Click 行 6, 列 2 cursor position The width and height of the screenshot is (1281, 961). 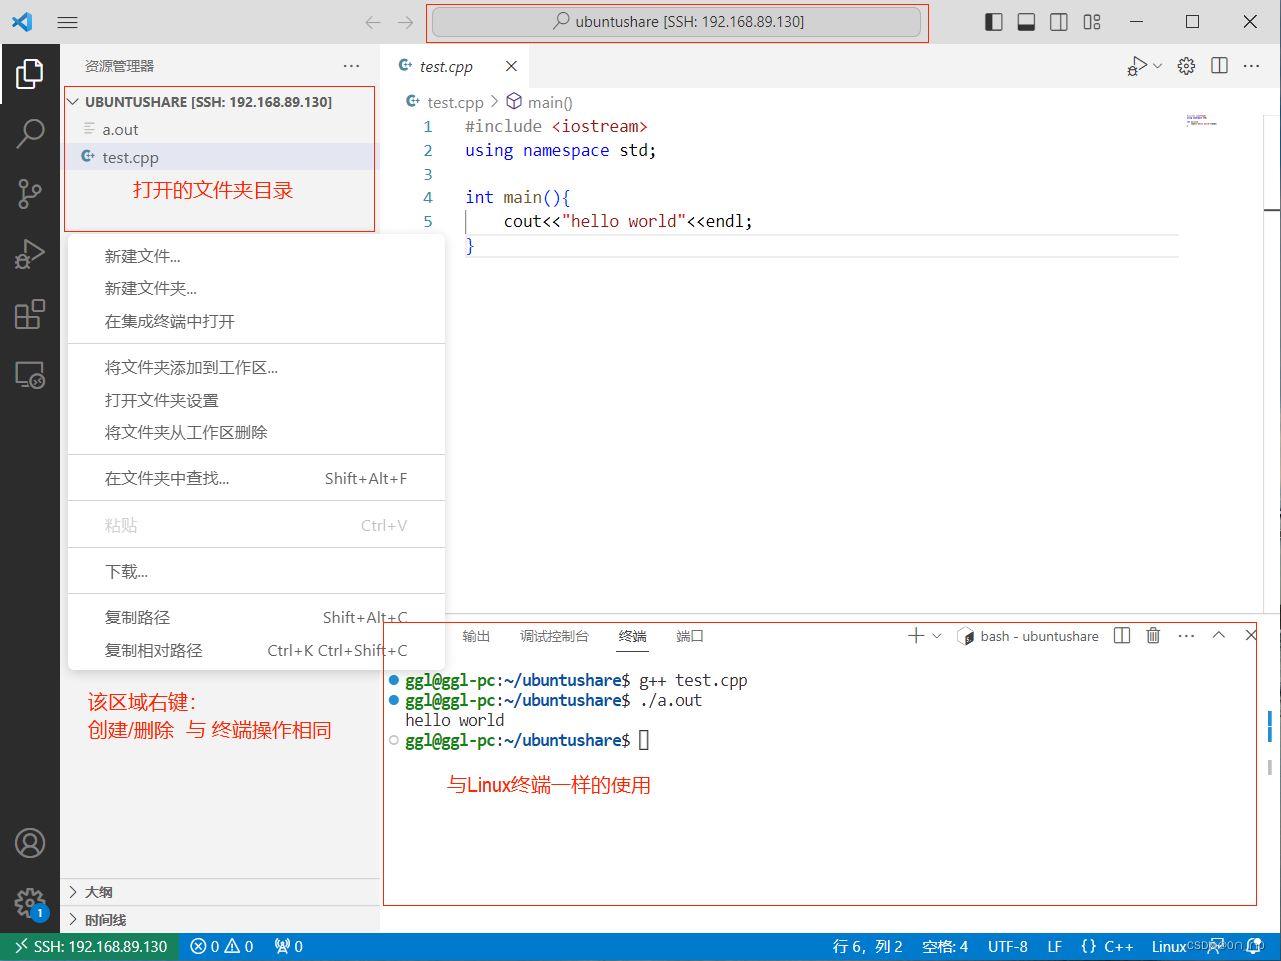[867, 947]
